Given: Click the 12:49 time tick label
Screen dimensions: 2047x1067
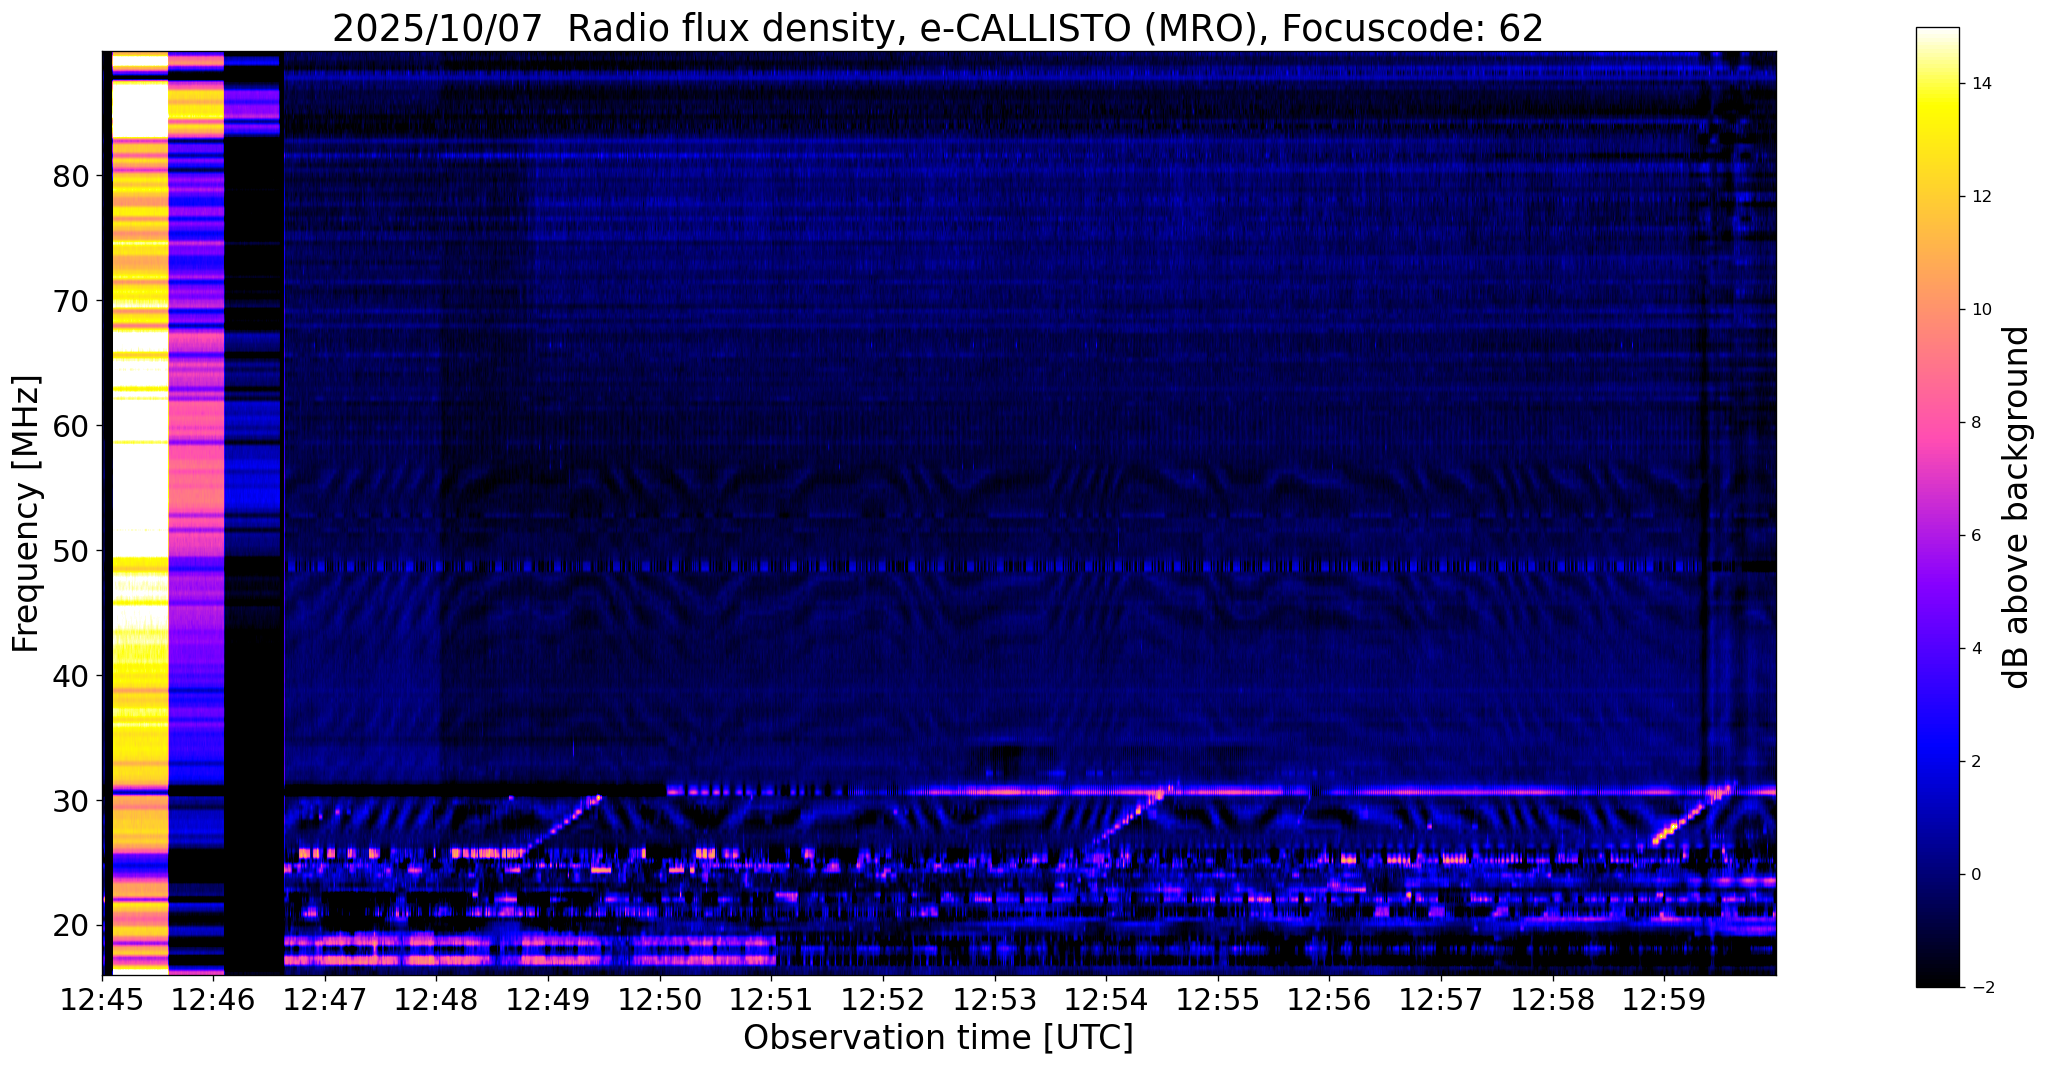Looking at the screenshot, I should 548,998.
